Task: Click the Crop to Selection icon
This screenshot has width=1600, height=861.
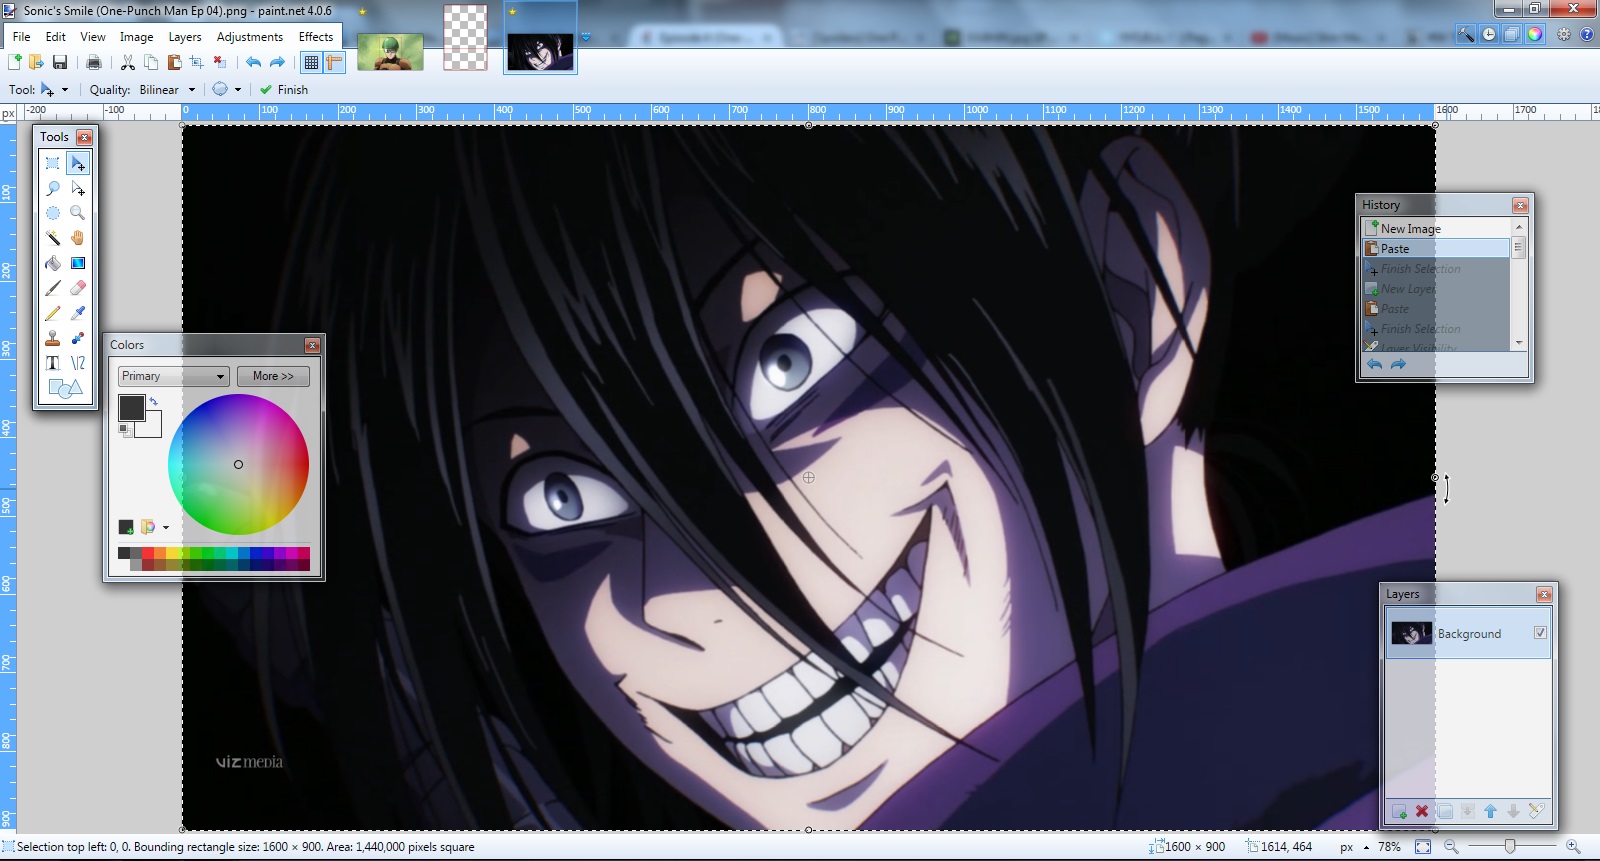Action: [x=197, y=62]
